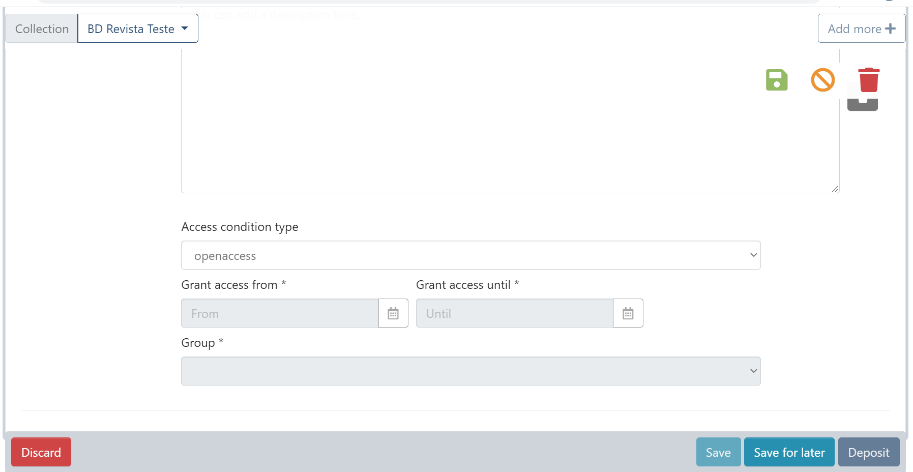Click the Access condition type label
This screenshot has width=913, height=472.
pyautogui.click(x=240, y=227)
